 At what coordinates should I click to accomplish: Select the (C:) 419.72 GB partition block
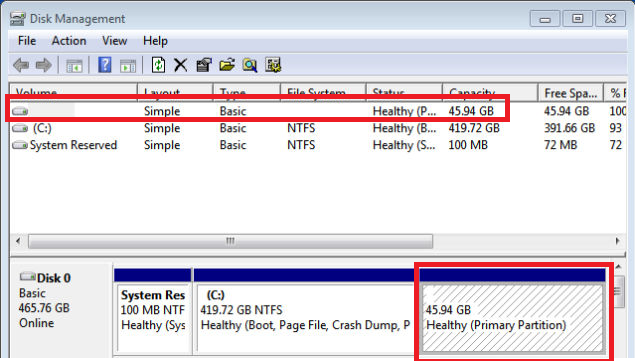point(304,313)
